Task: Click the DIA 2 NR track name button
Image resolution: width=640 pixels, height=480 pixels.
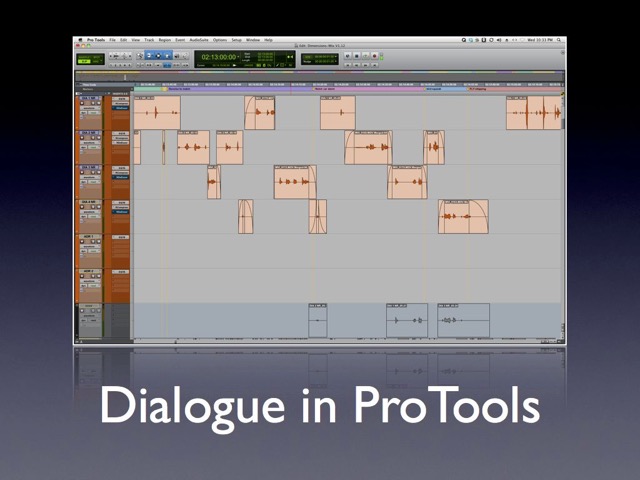Action: point(89,133)
